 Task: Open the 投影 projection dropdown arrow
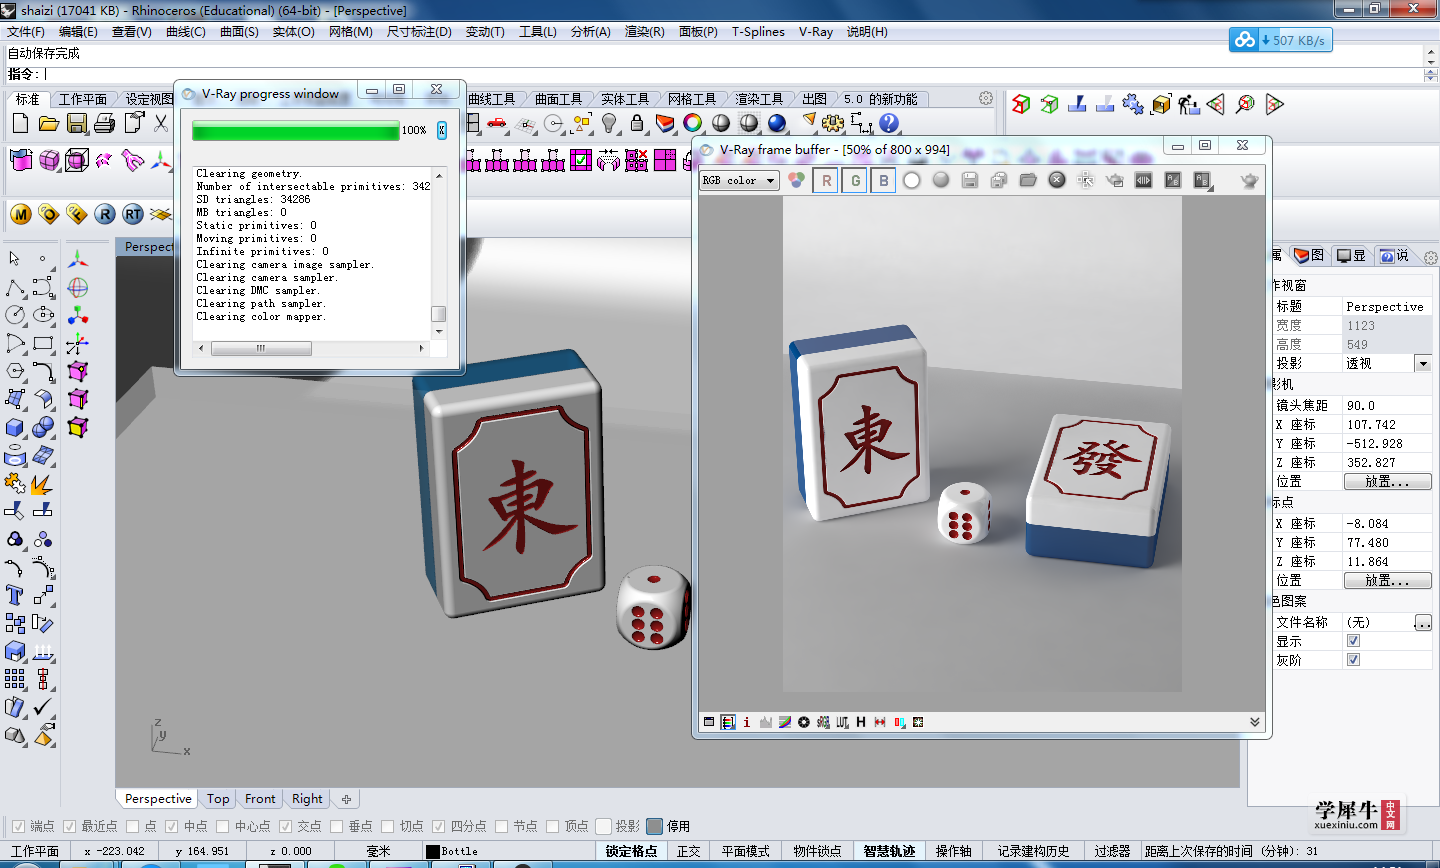pyautogui.click(x=1423, y=364)
